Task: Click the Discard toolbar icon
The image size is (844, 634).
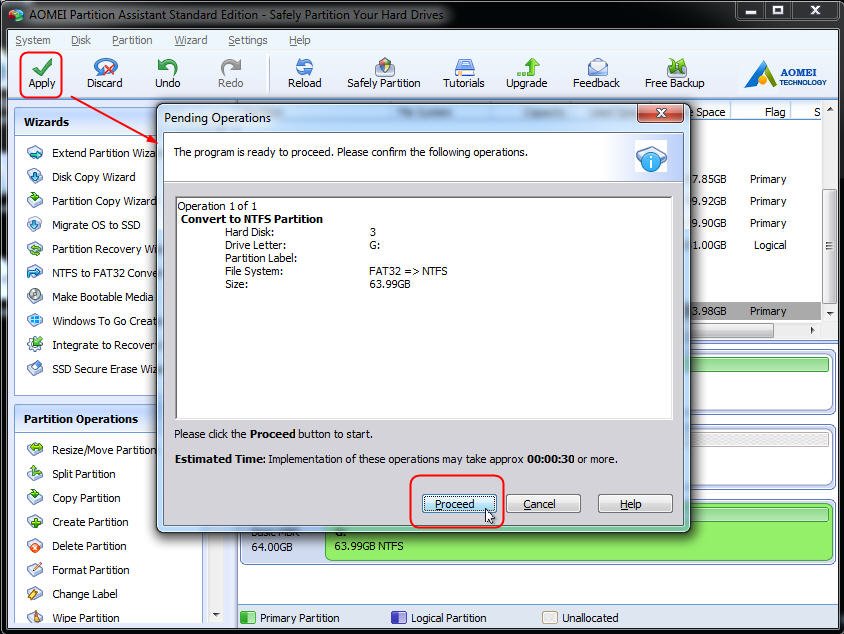Action: 104,74
